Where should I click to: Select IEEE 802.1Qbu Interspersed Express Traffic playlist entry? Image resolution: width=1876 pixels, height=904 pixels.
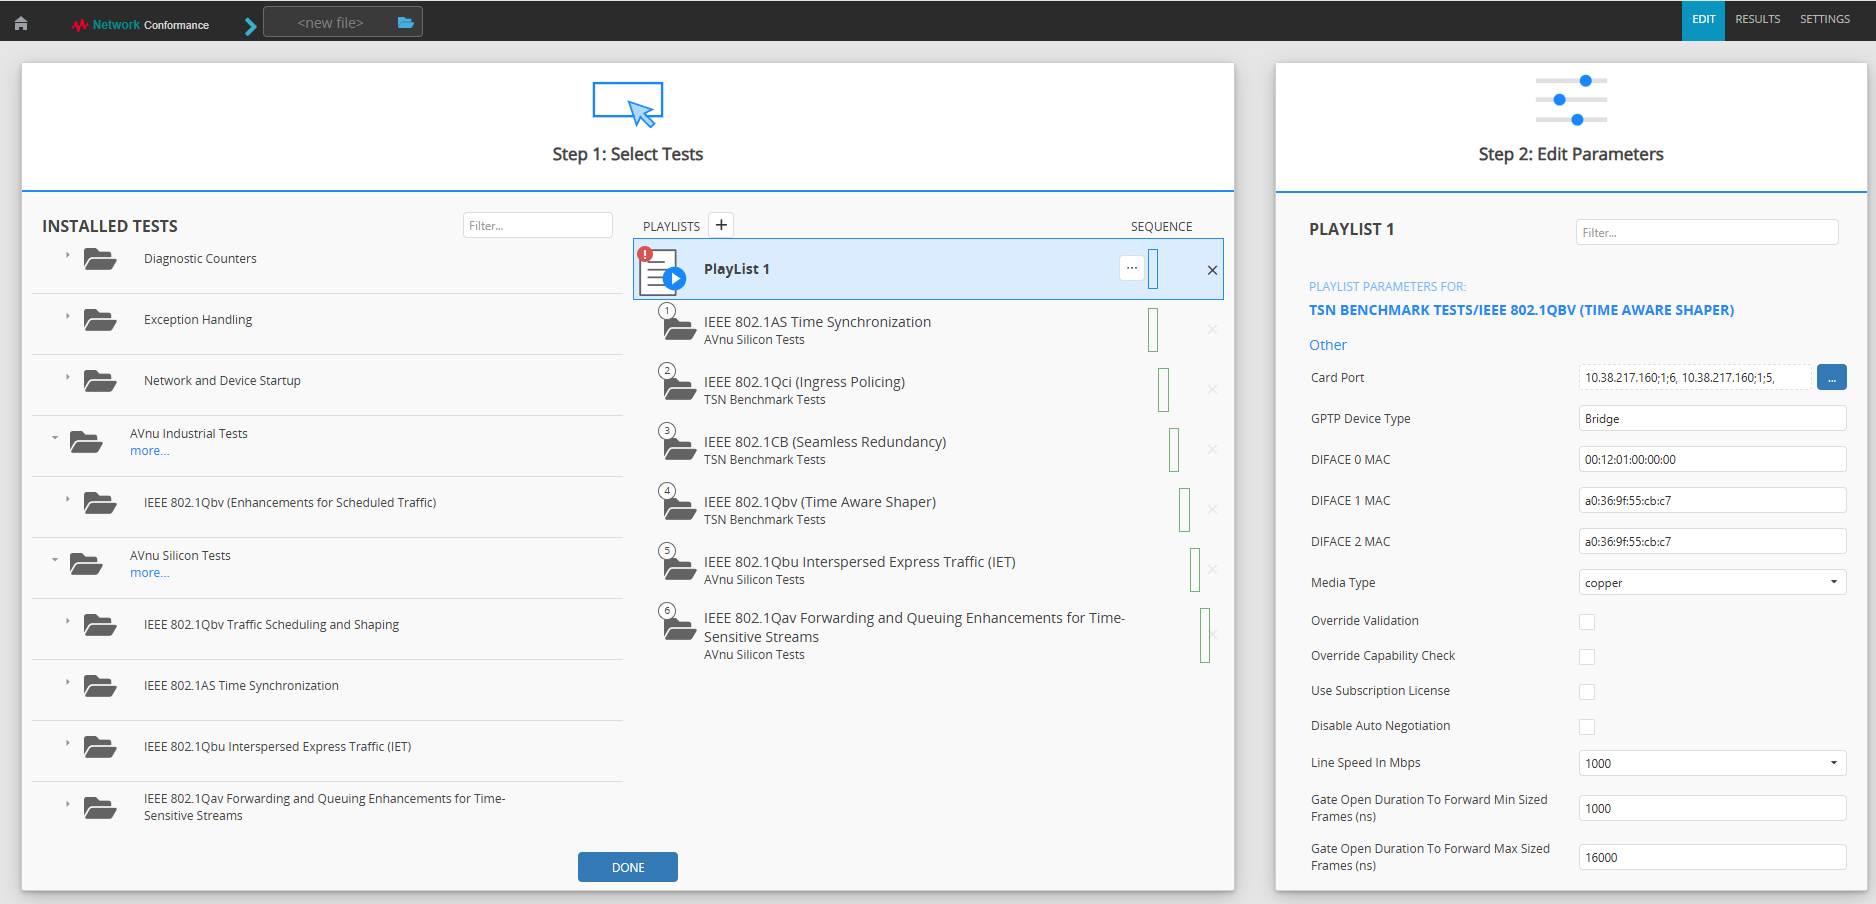click(859, 562)
